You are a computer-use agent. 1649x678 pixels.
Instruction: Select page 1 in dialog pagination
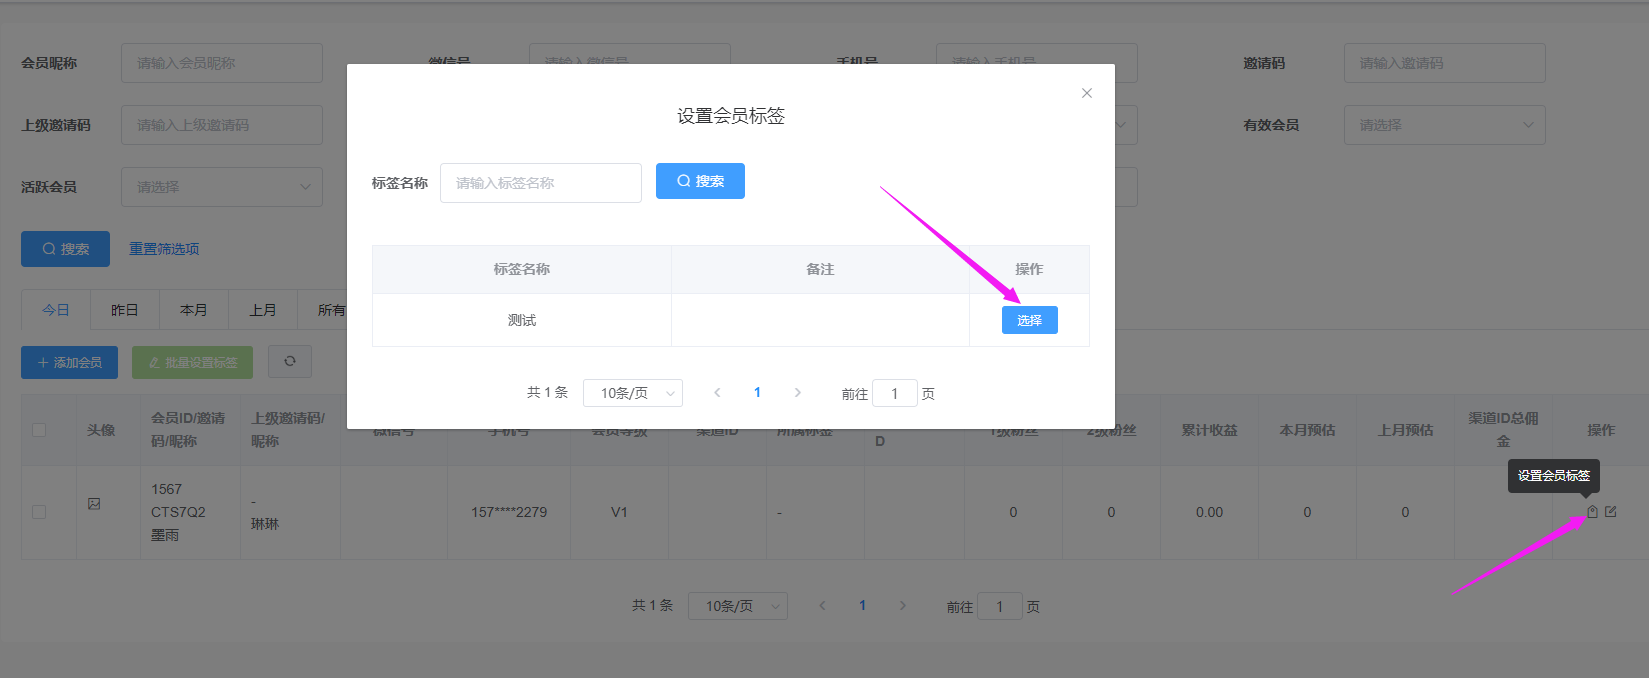(x=757, y=393)
